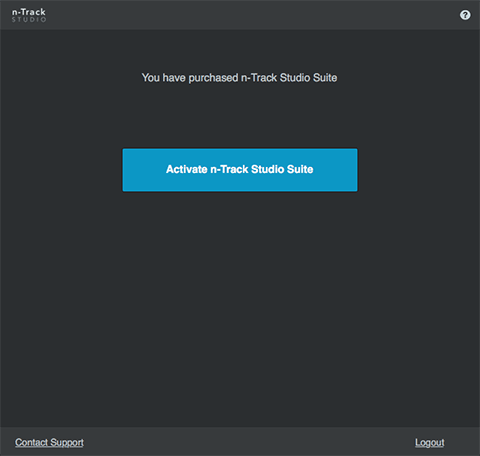Click the help question mark icon
Screen dimensions: 480x456
pyautogui.click(x=465, y=15)
